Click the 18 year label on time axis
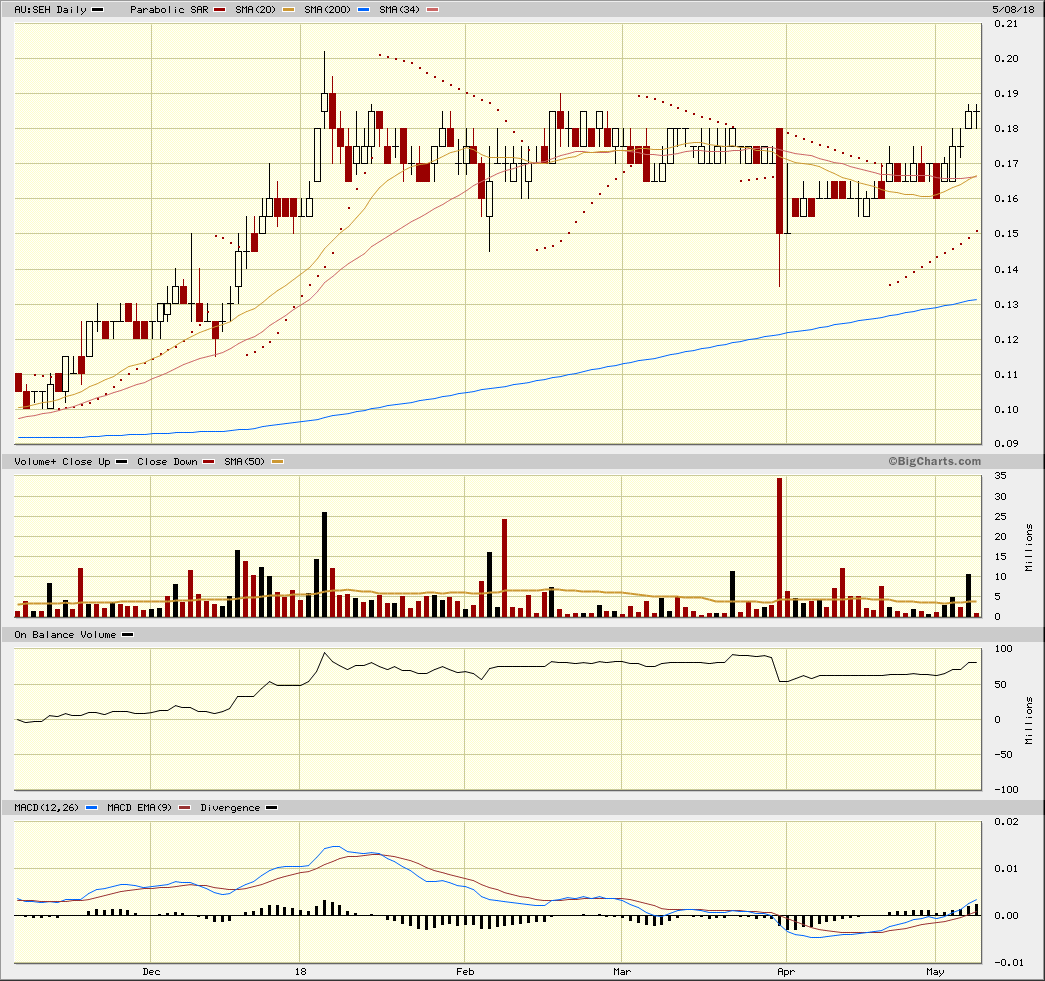 click(x=301, y=971)
